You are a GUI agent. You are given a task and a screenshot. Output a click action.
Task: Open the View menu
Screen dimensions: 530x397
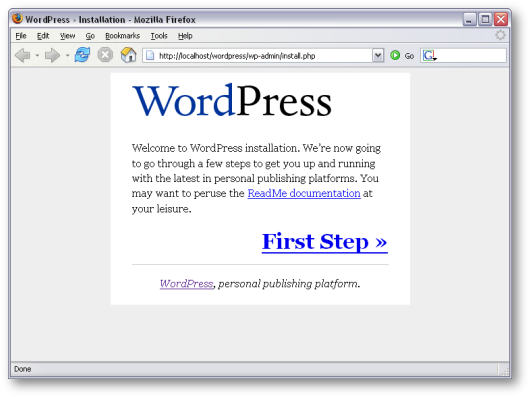[67, 36]
